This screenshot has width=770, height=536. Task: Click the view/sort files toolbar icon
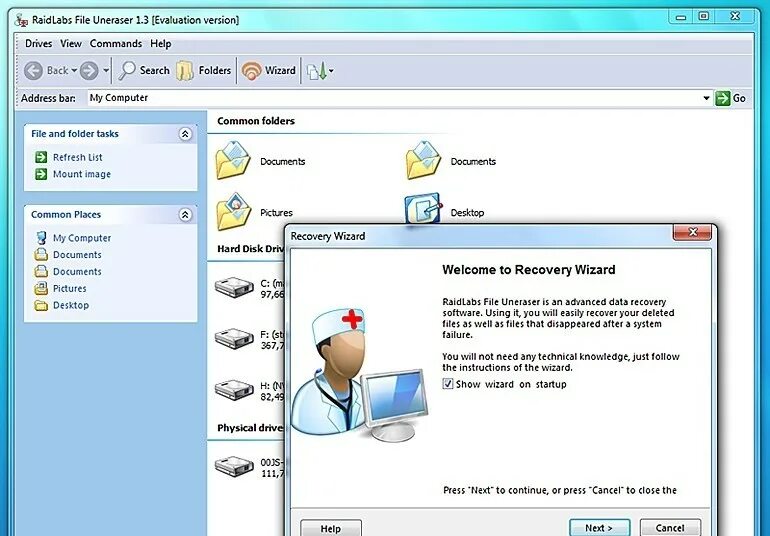click(x=317, y=71)
